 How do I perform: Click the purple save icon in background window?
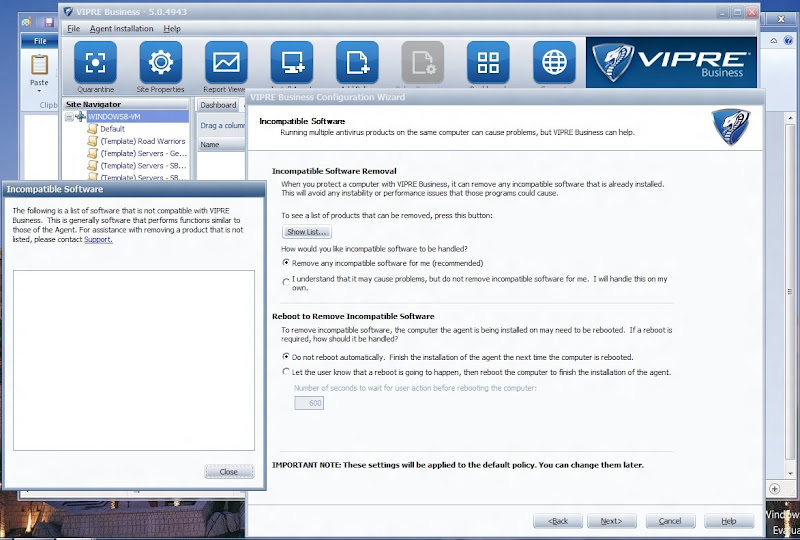point(49,21)
